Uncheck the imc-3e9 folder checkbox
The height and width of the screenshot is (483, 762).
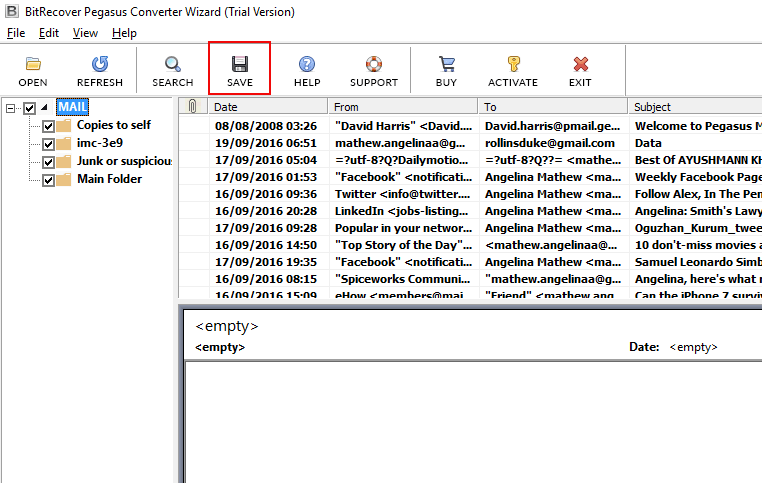48,144
